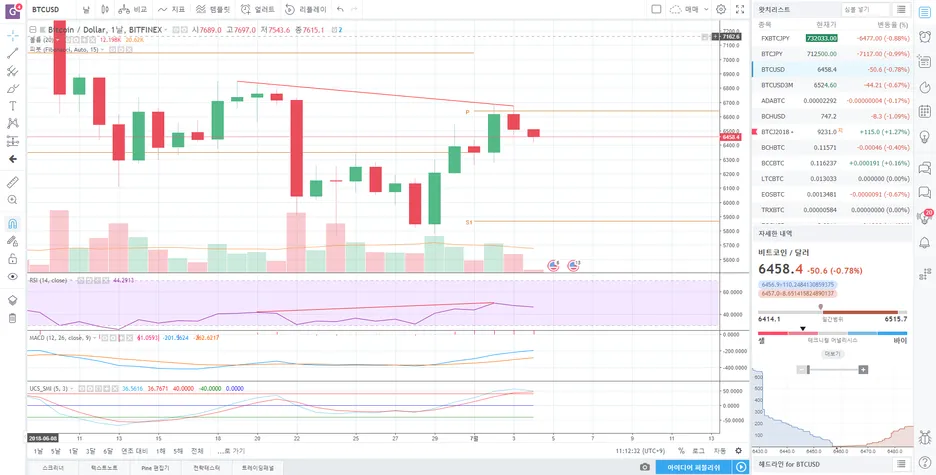936x475 pixels.
Task: Start bar Replay (리플레이)
Action: coord(306,9)
